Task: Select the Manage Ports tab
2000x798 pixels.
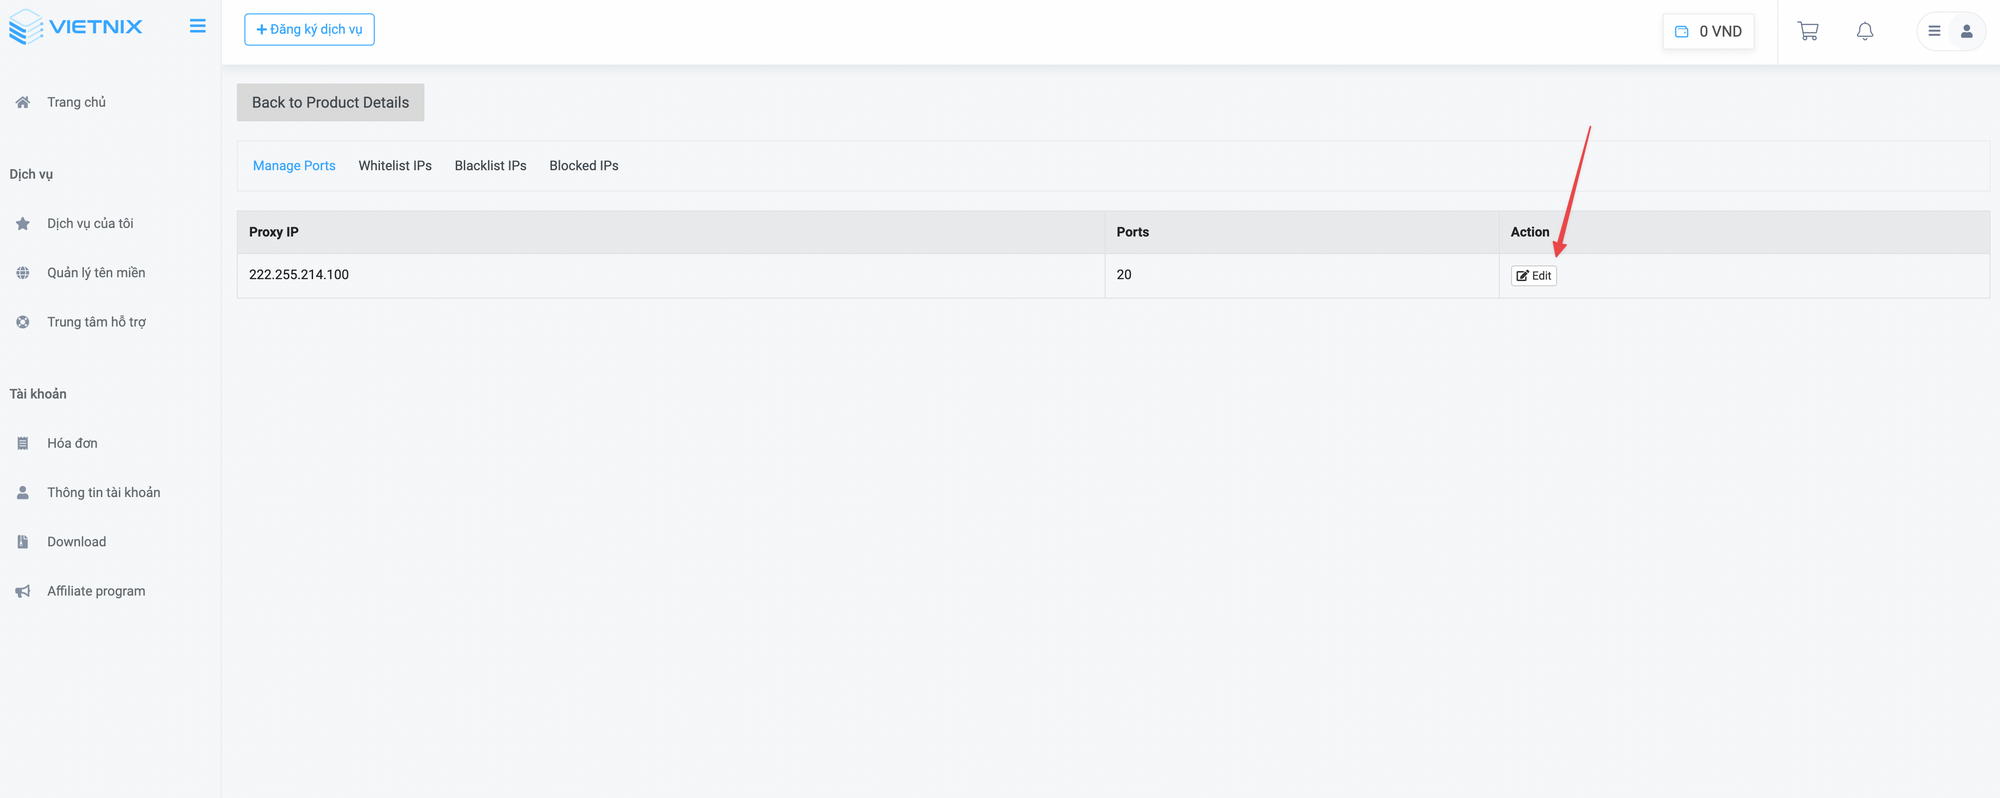Action: point(294,166)
